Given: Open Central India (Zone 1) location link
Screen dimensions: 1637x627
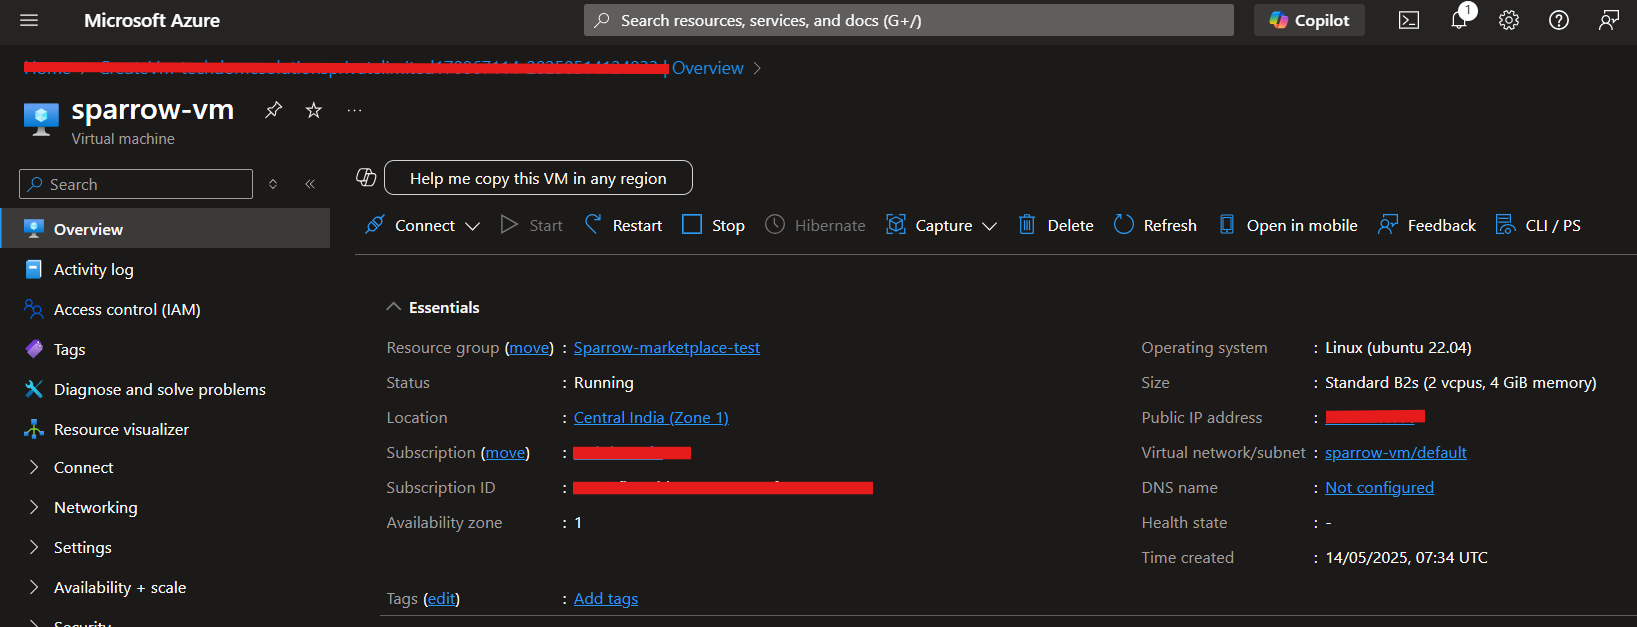Looking at the screenshot, I should pyautogui.click(x=651, y=417).
